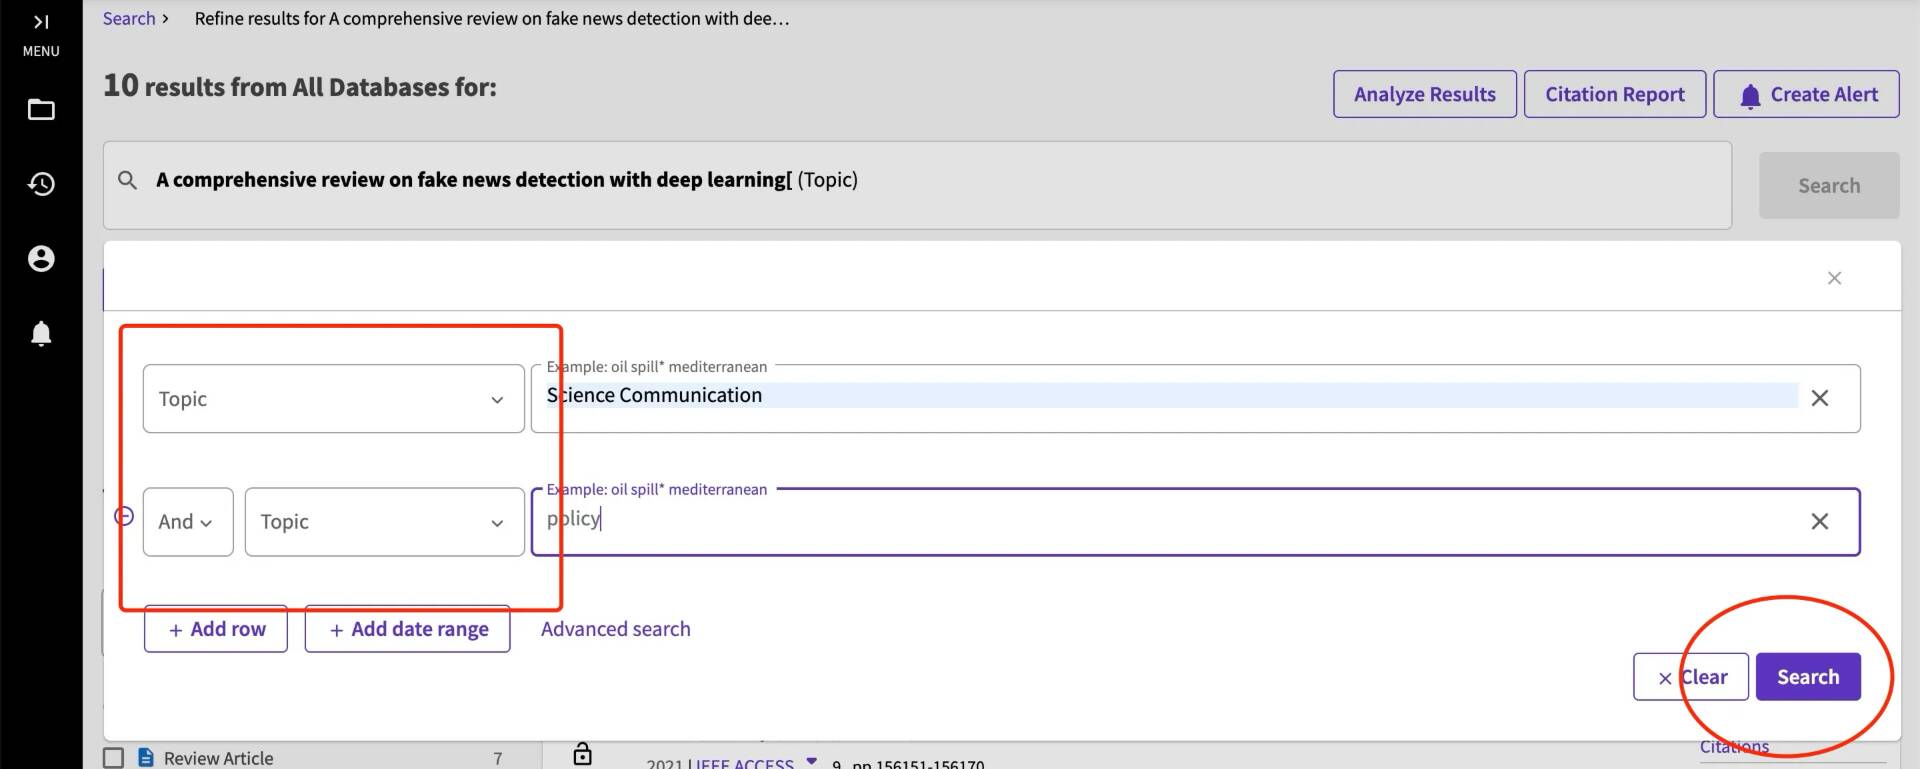Add date range to search
The image size is (1920, 769).
click(407, 629)
